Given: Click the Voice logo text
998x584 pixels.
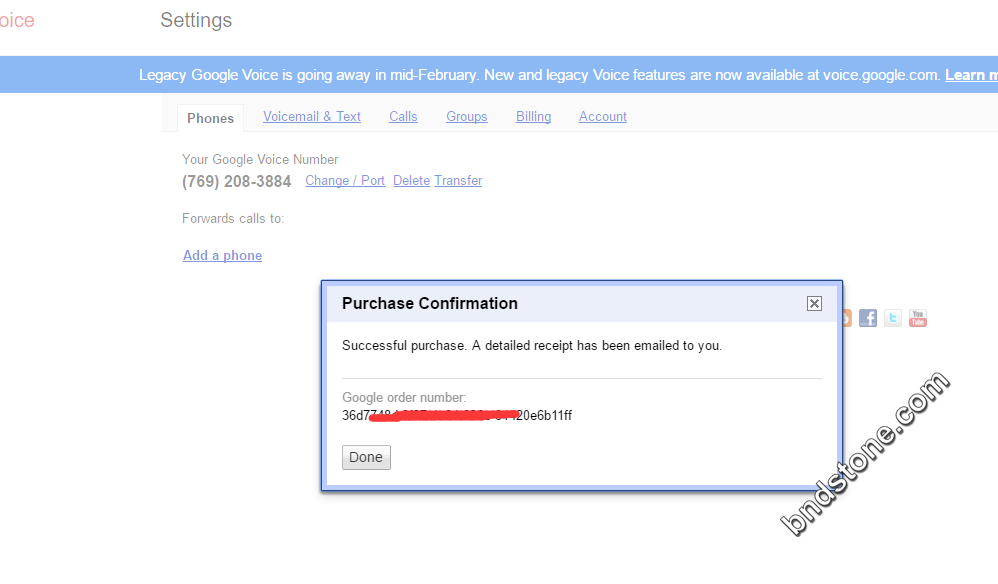Looking at the screenshot, I should [x=17, y=20].
